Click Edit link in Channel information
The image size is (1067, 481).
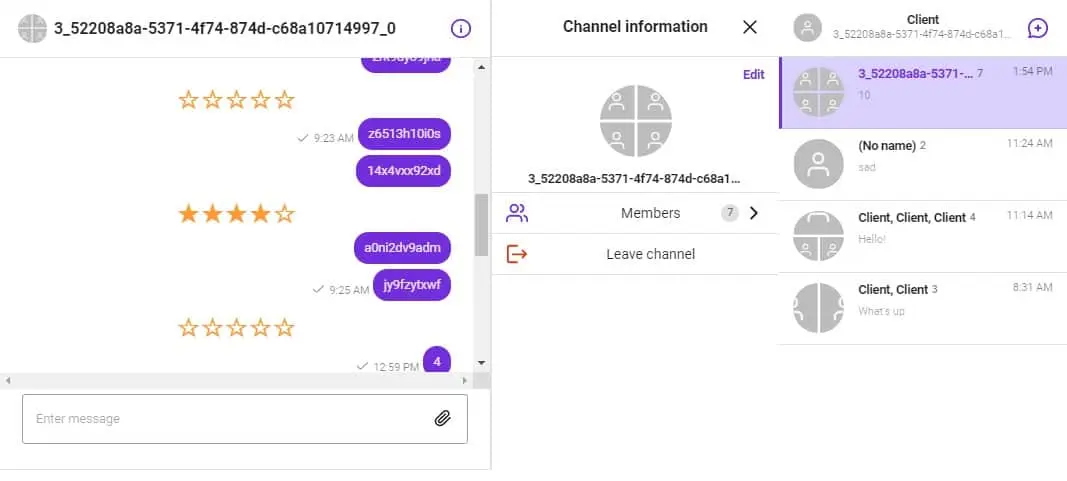coord(753,75)
